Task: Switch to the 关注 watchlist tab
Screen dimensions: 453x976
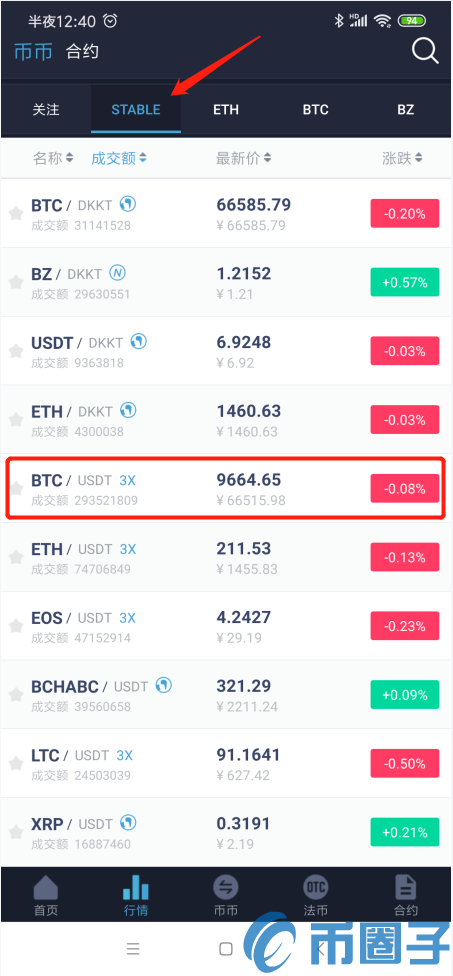Action: click(x=46, y=110)
